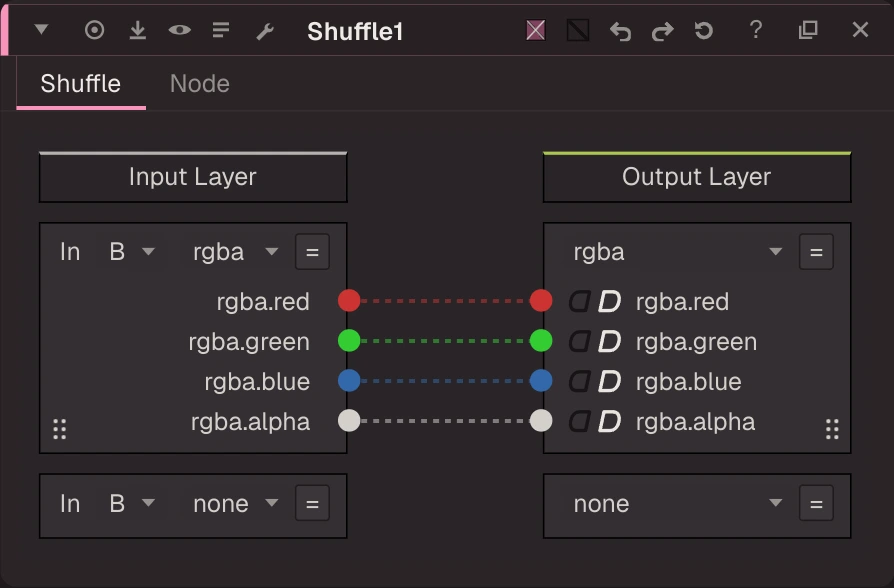Toggle the D button for output rgba.red
The image size is (894, 588).
609,301
